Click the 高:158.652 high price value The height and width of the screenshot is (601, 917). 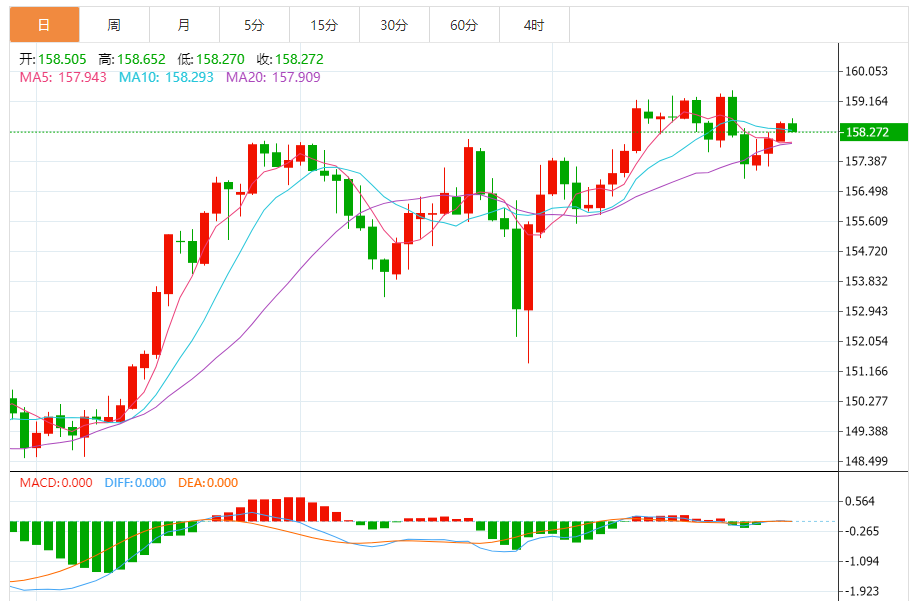[132, 59]
